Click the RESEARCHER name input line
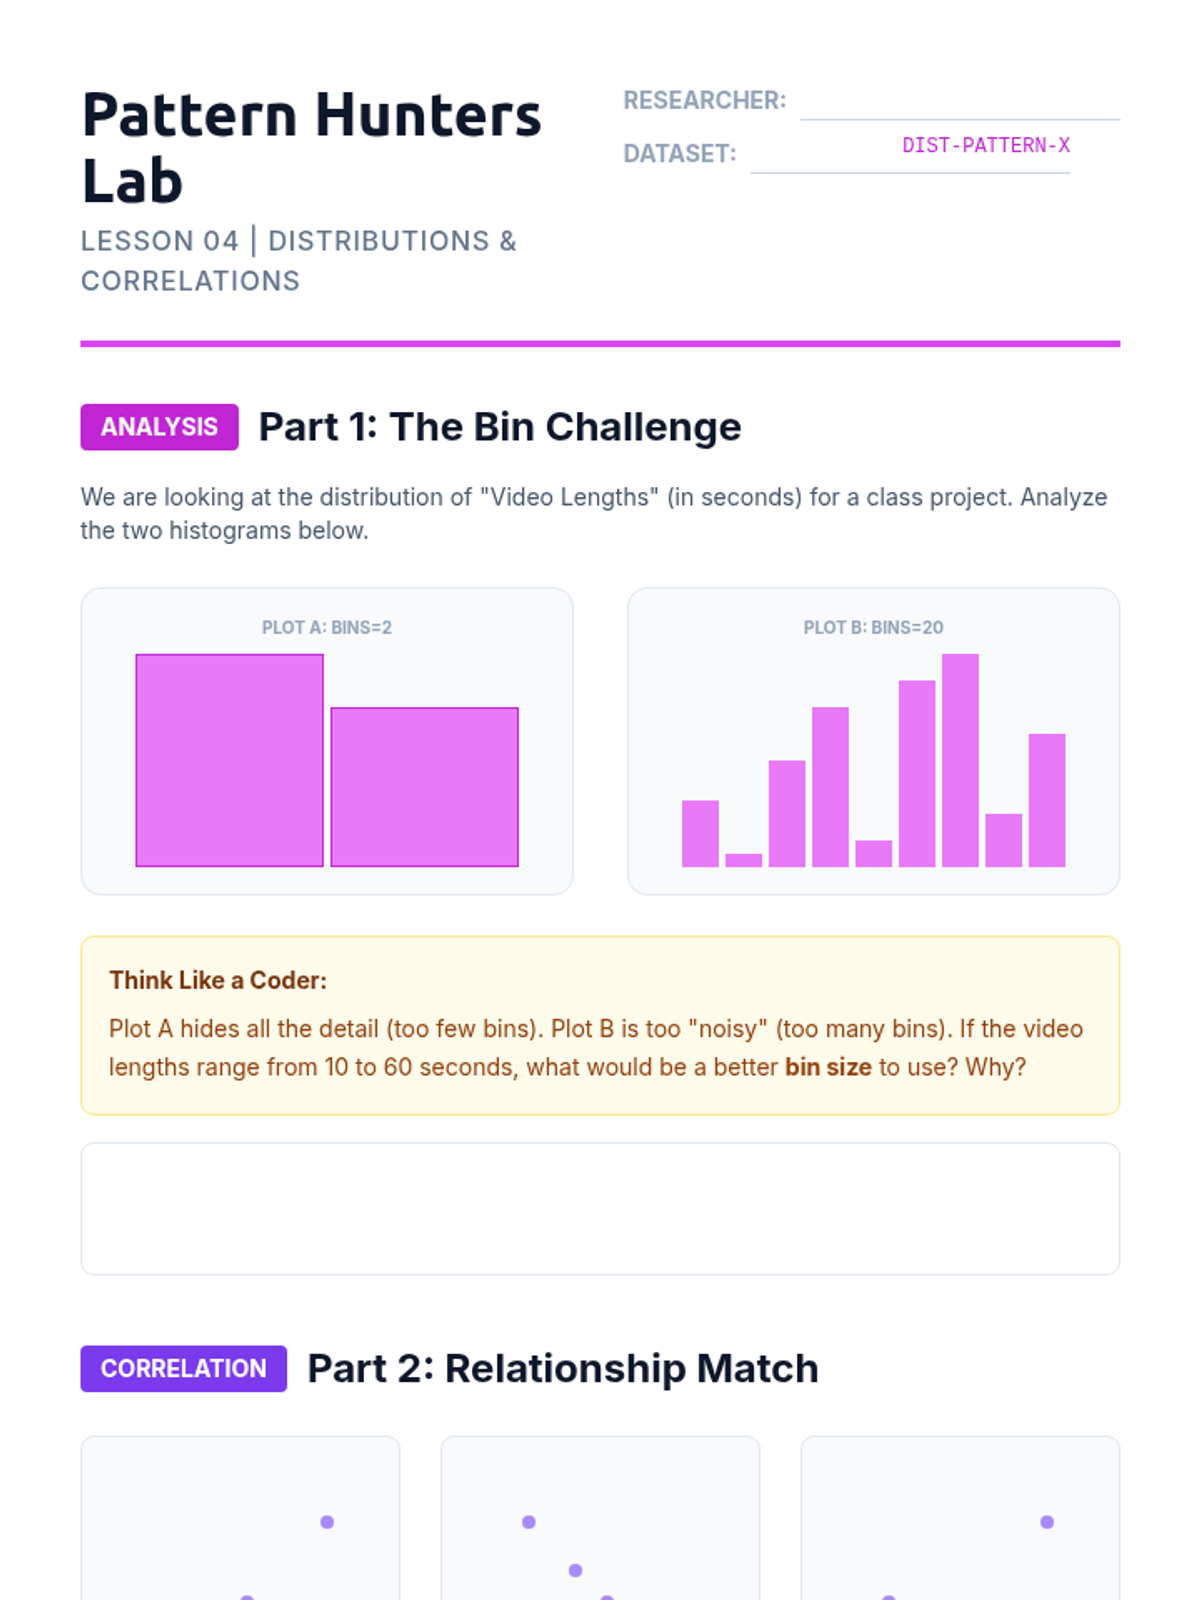 (960, 102)
